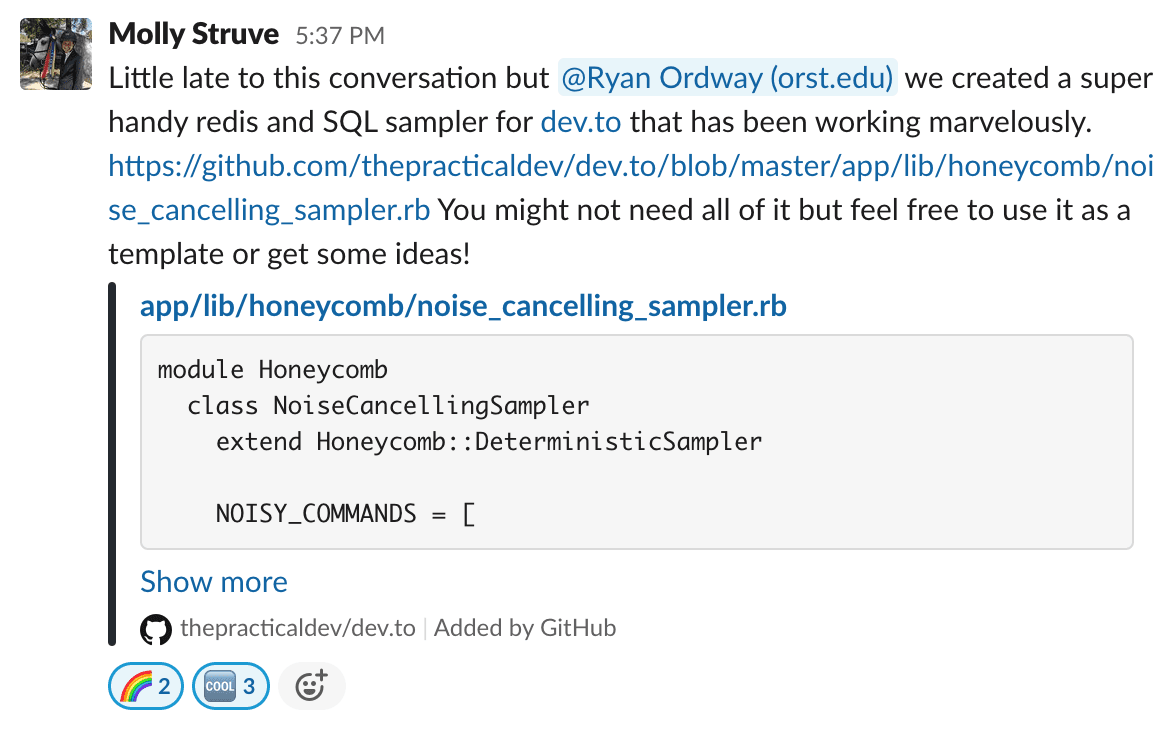Viewport: 1170px width, 738px height.
Task: Click the GitHub octocat icon
Action: (155, 629)
